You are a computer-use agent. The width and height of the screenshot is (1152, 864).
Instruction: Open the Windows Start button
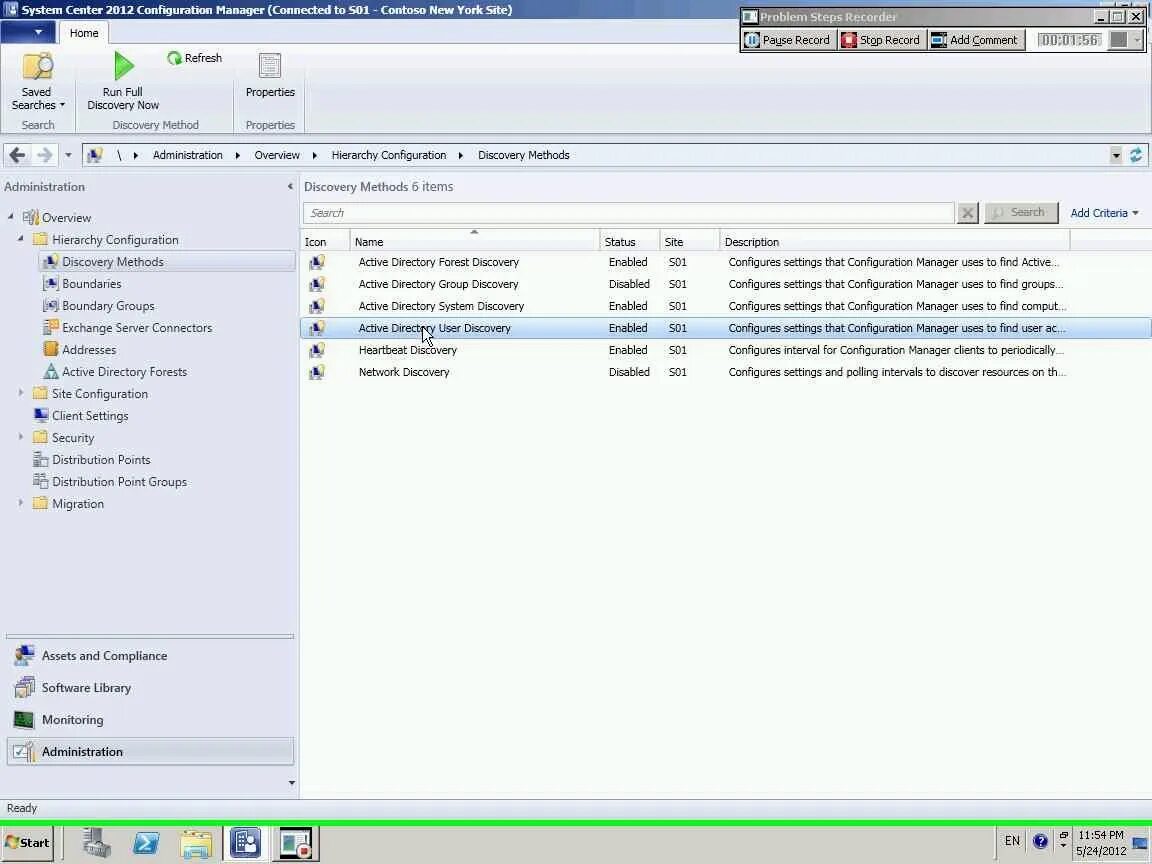coord(29,843)
